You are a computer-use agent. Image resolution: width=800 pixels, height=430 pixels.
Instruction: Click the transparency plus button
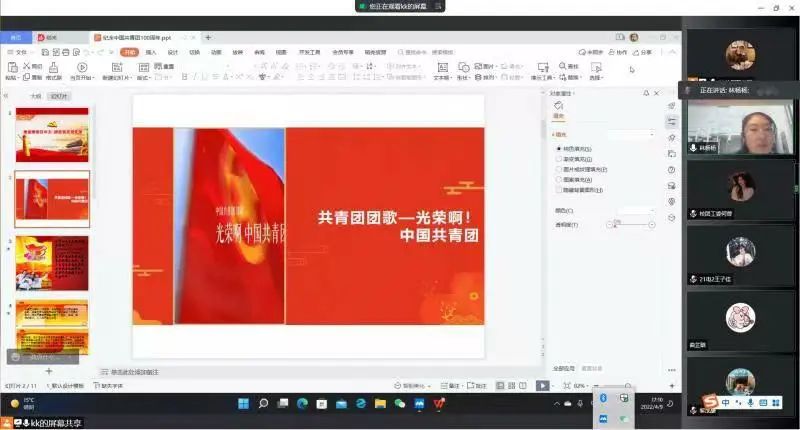point(652,224)
